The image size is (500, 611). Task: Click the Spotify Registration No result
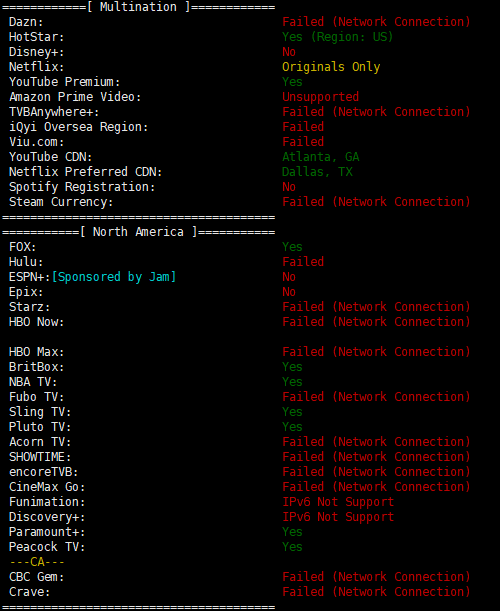[289, 187]
